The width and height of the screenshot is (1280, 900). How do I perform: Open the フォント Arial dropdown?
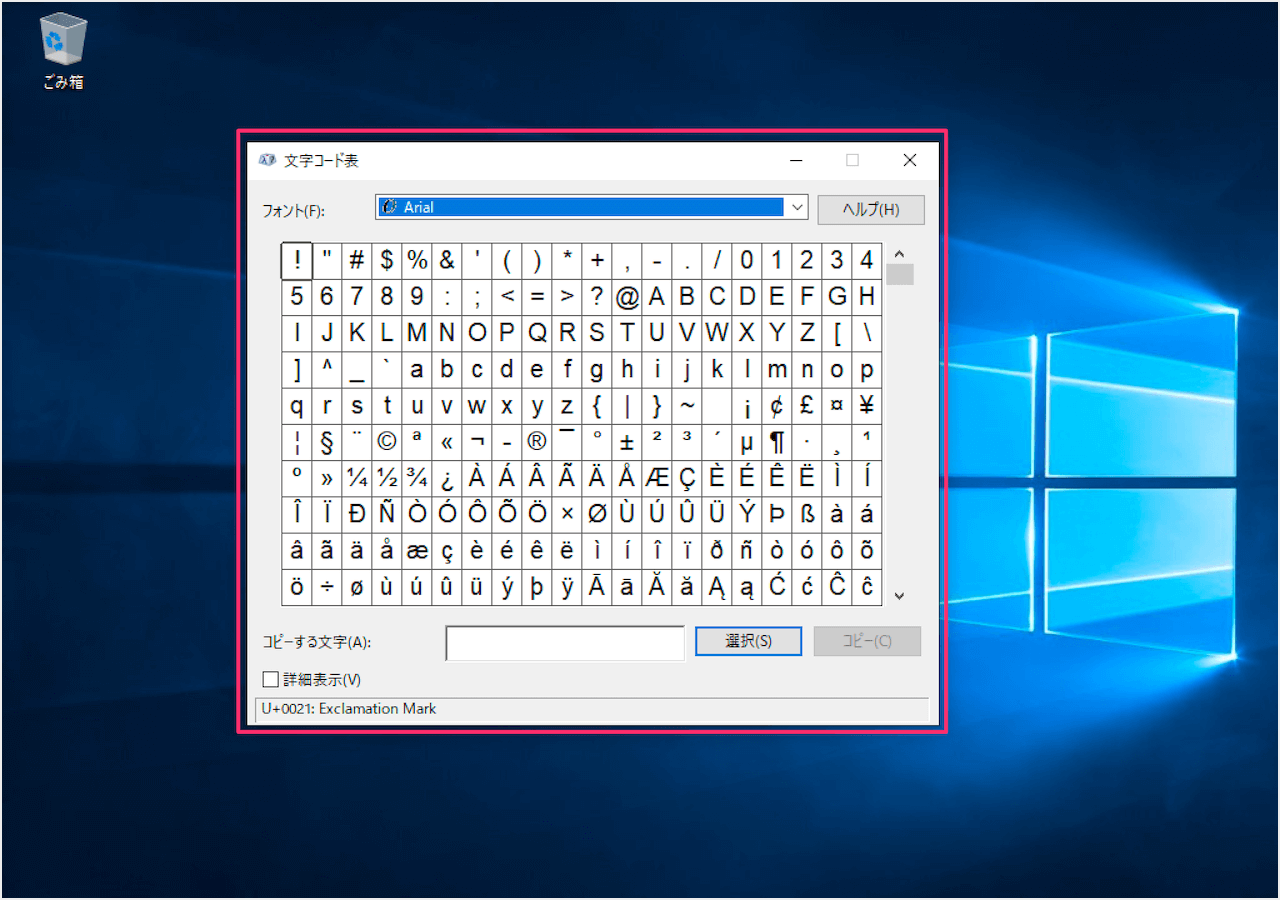tap(592, 207)
